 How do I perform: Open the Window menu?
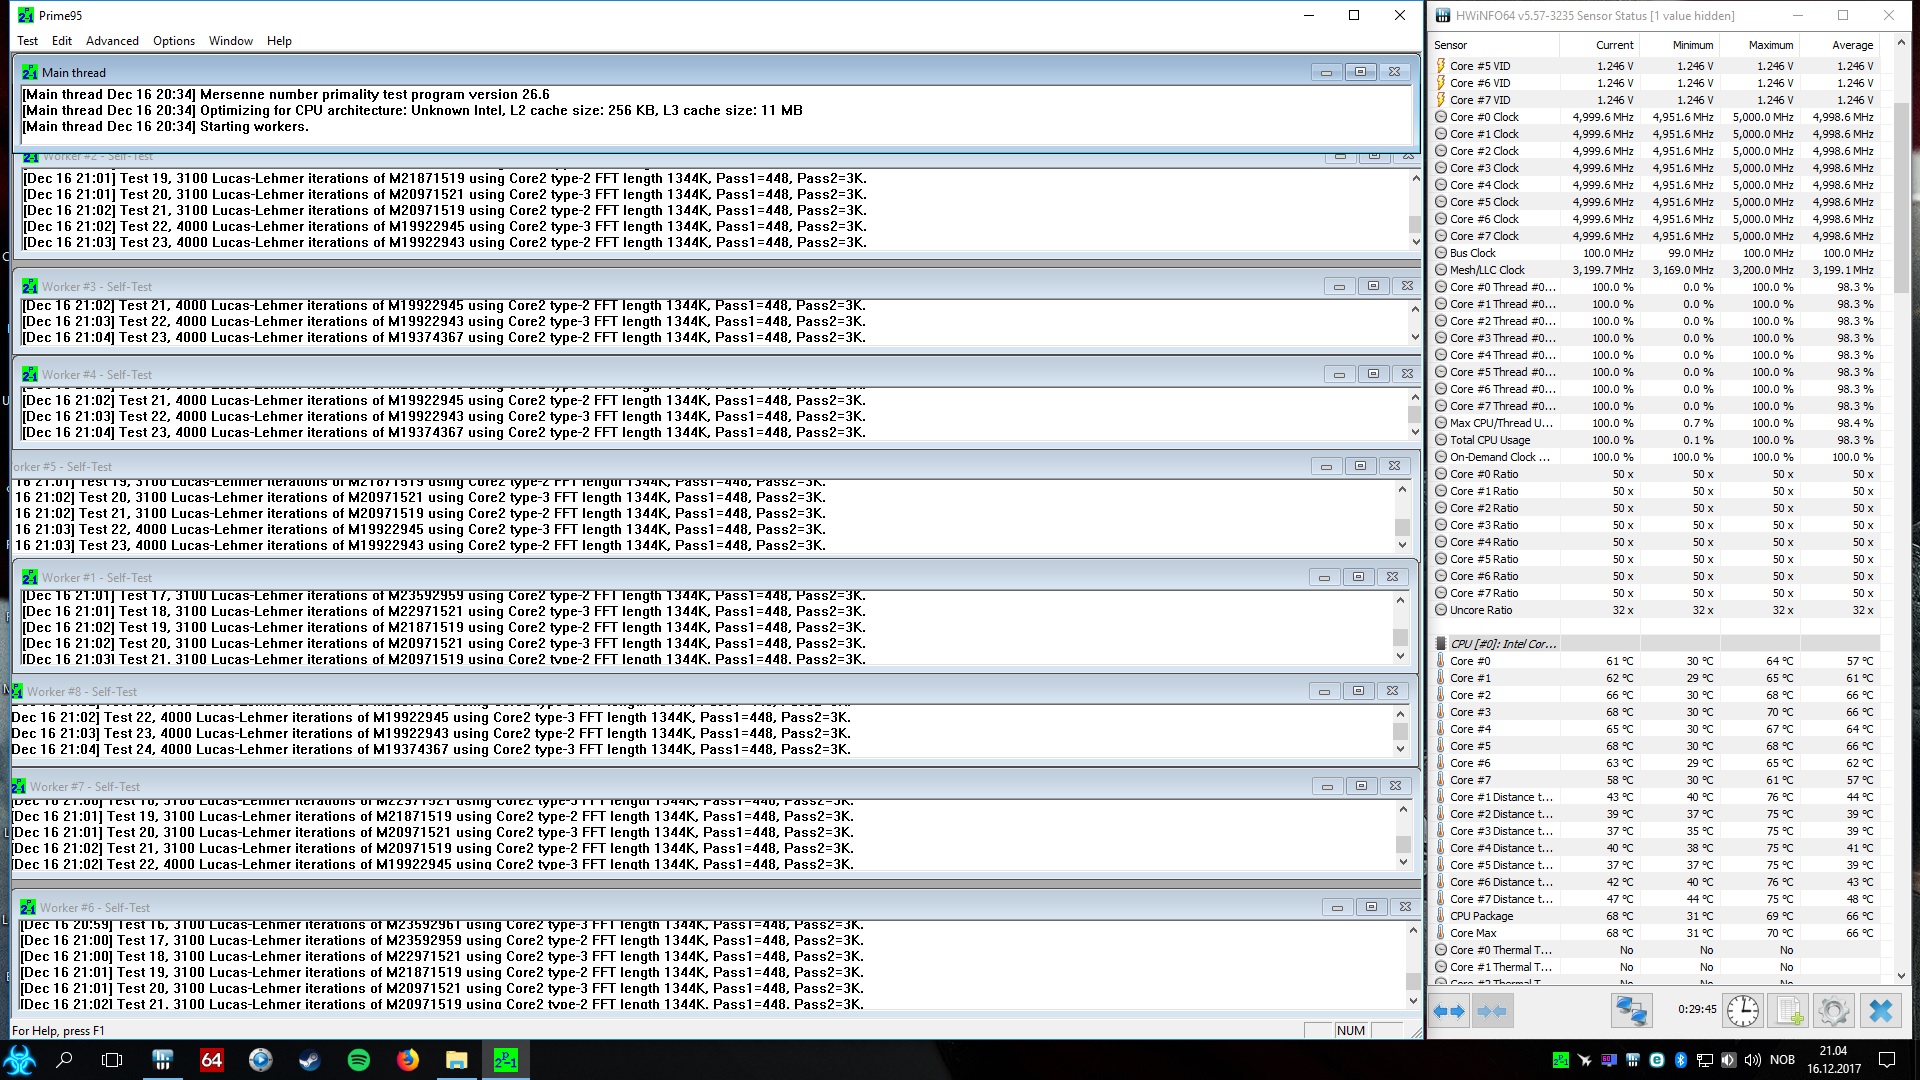(x=231, y=41)
